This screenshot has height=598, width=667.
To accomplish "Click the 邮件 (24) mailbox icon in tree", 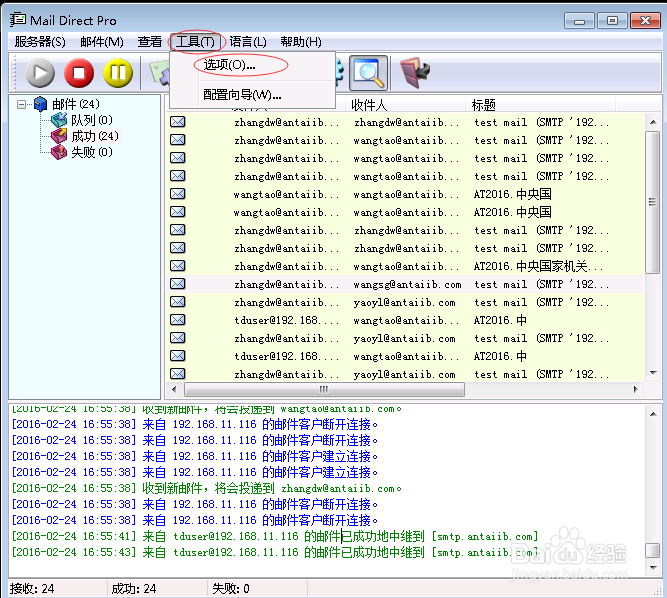I will coord(40,104).
